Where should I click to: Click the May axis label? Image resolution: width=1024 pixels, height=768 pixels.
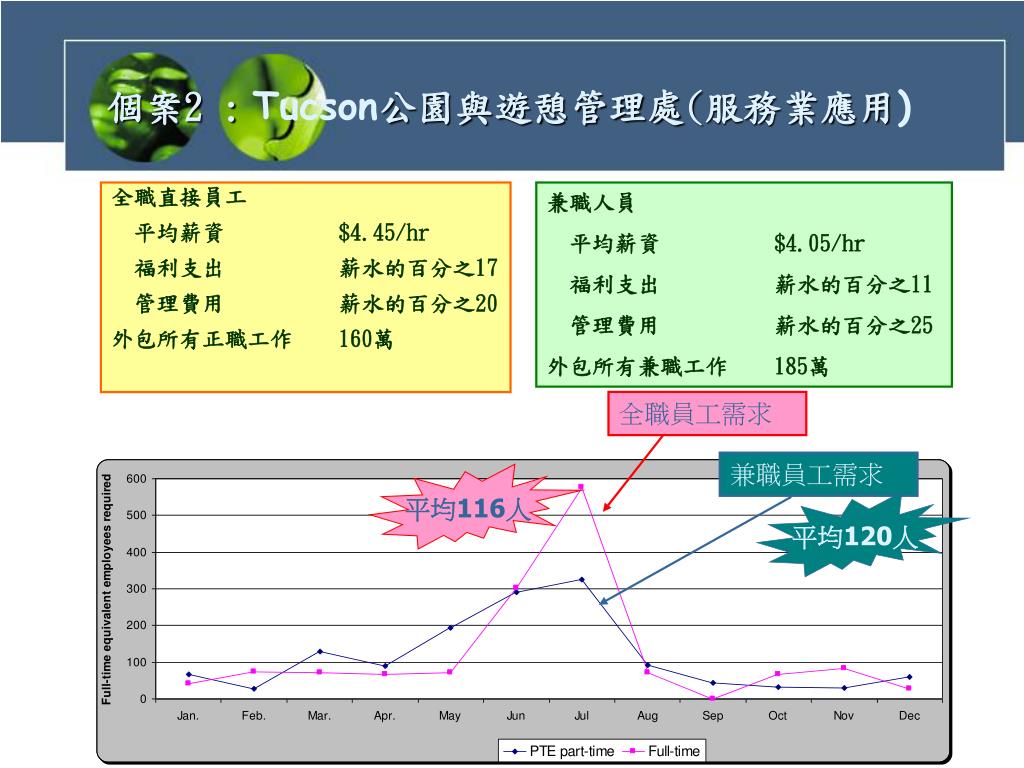point(450,716)
